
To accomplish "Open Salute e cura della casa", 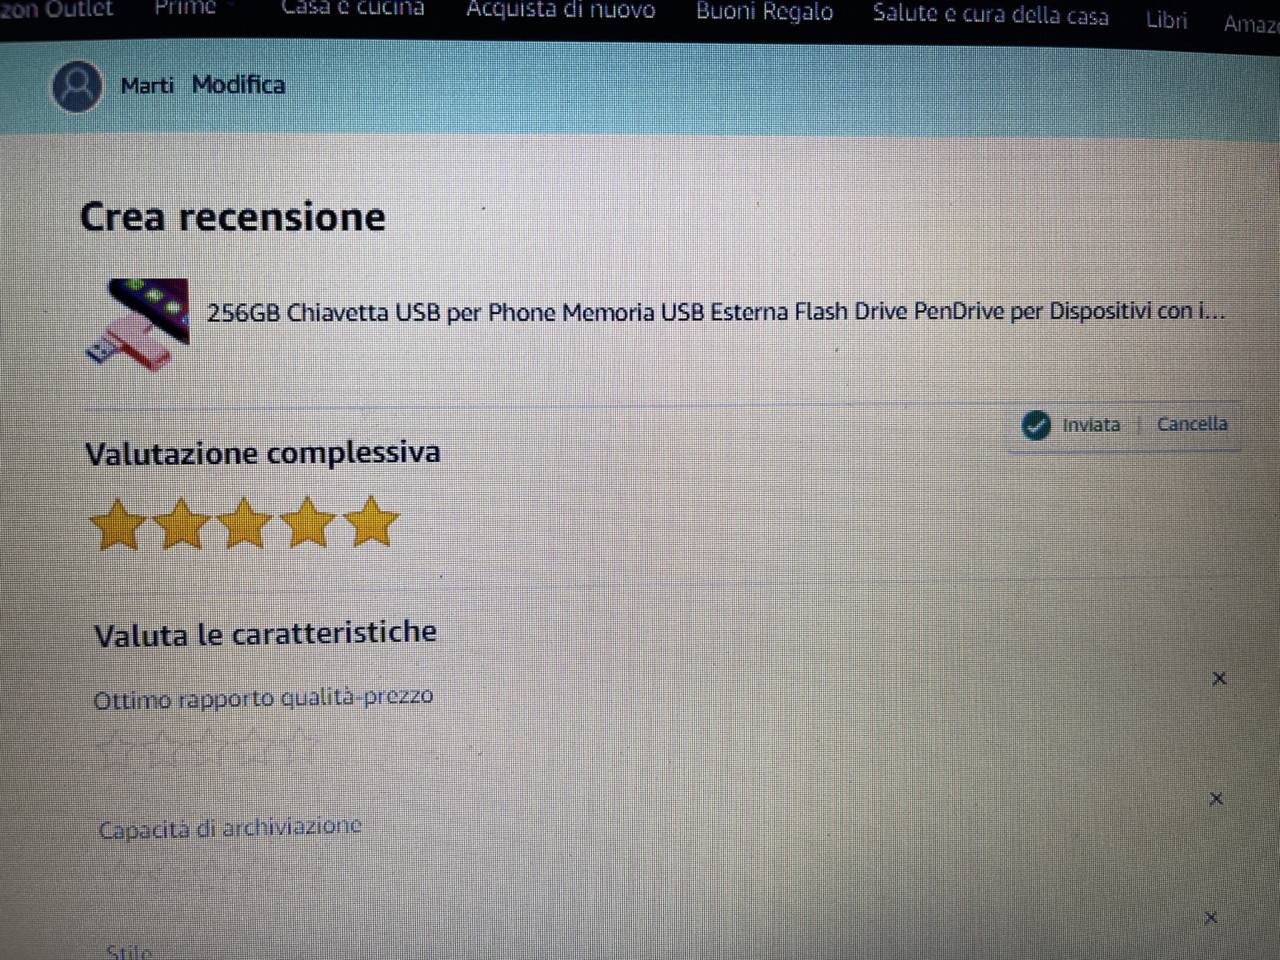I will [x=991, y=15].
